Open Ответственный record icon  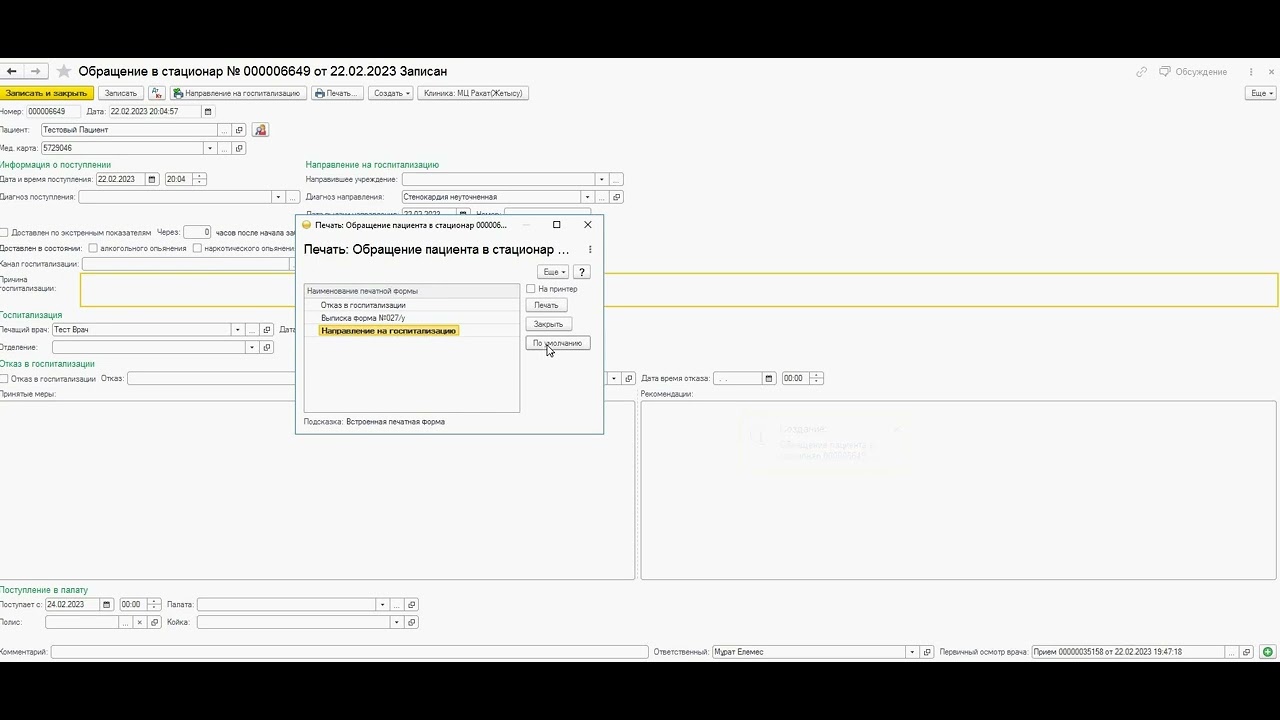(926, 652)
